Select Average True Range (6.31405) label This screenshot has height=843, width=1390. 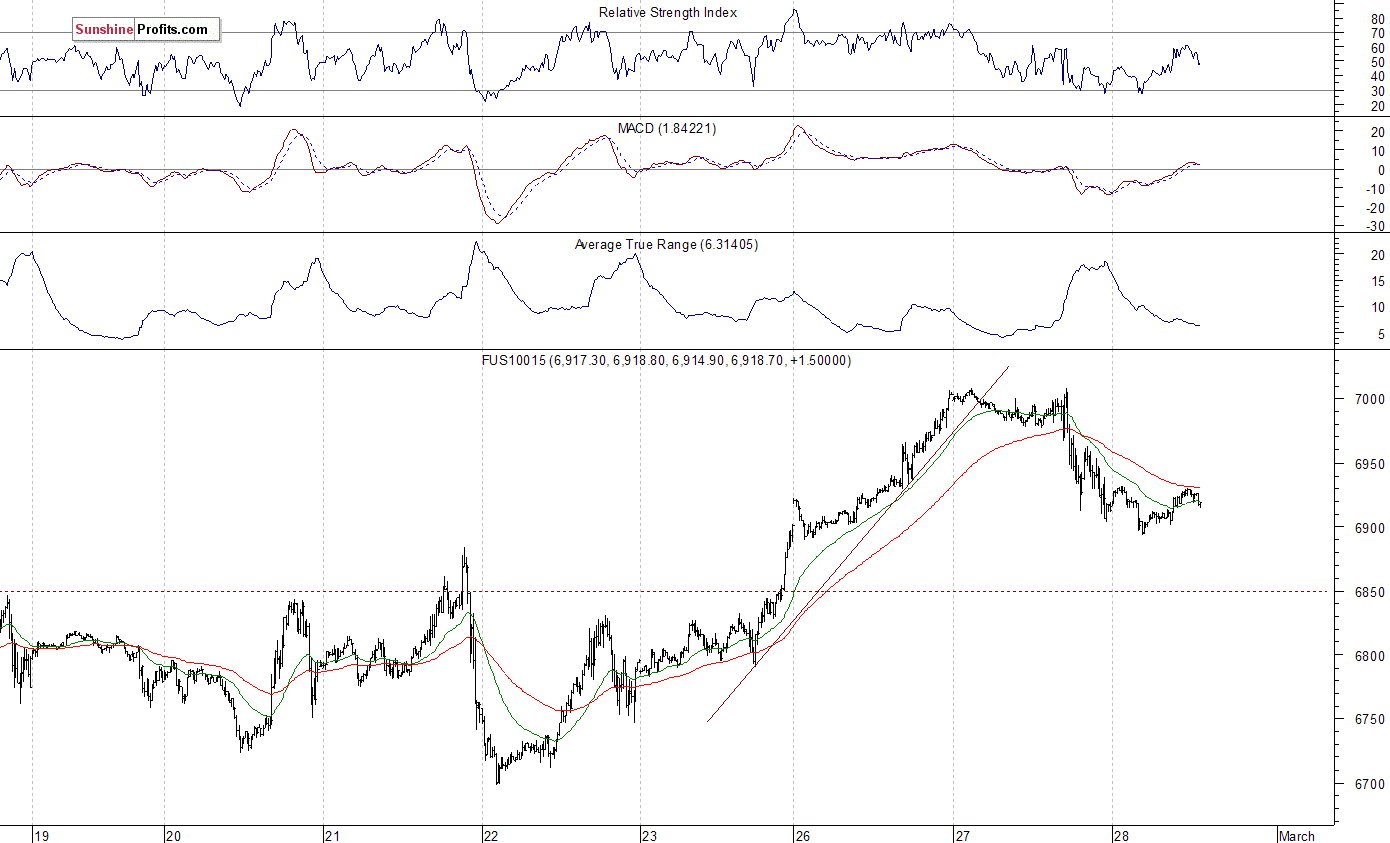tap(667, 244)
